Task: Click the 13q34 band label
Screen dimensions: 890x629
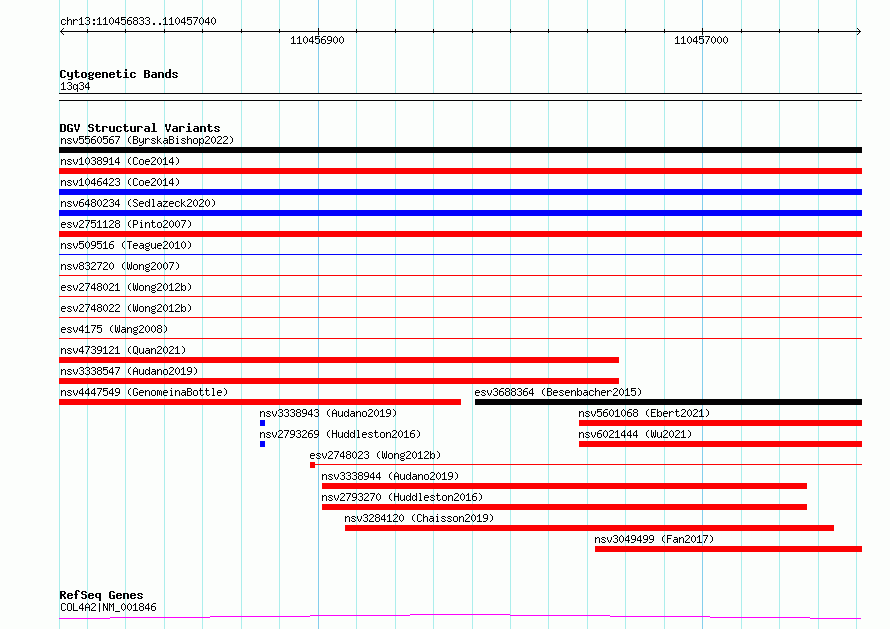Action: pos(75,86)
